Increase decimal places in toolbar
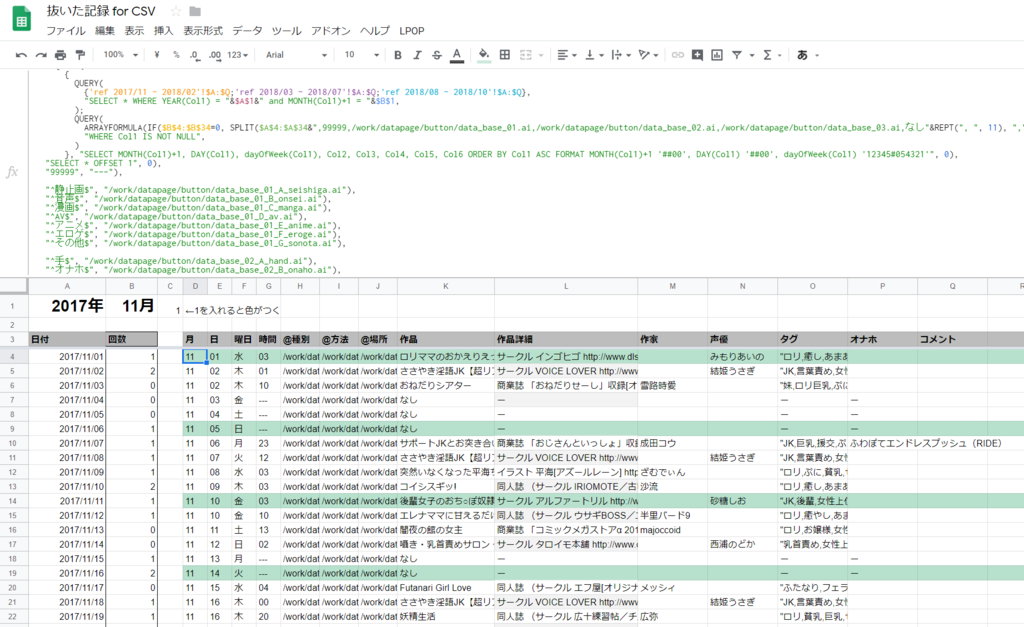This screenshot has width=1024, height=627. coord(215,55)
